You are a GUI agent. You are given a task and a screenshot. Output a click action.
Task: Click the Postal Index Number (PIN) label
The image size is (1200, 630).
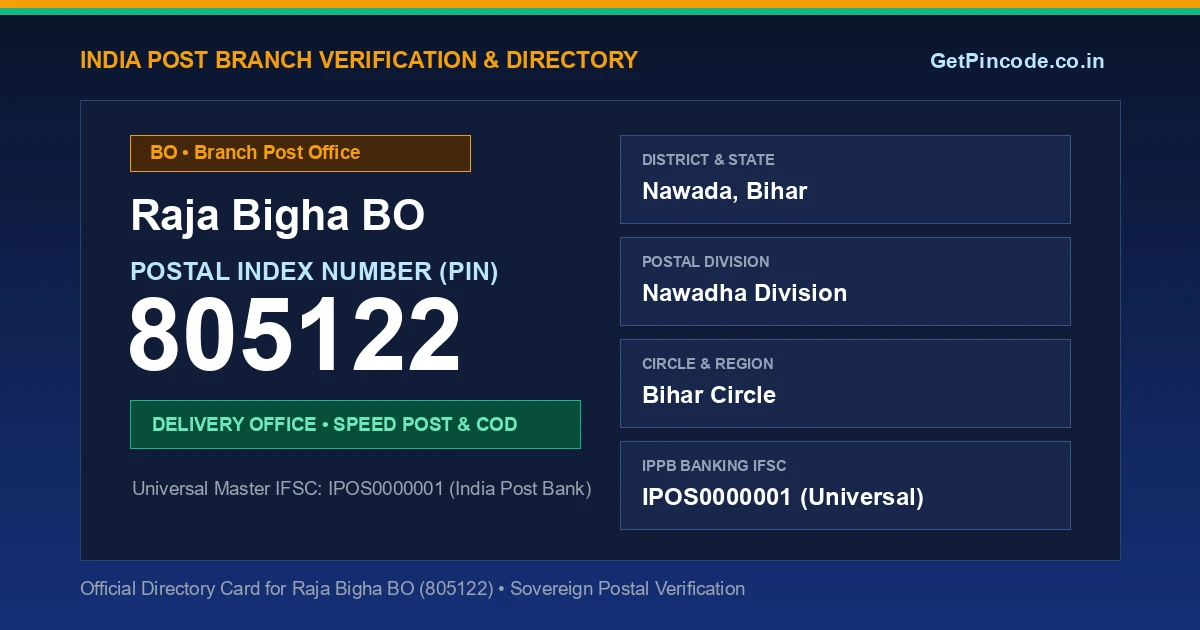coord(314,271)
